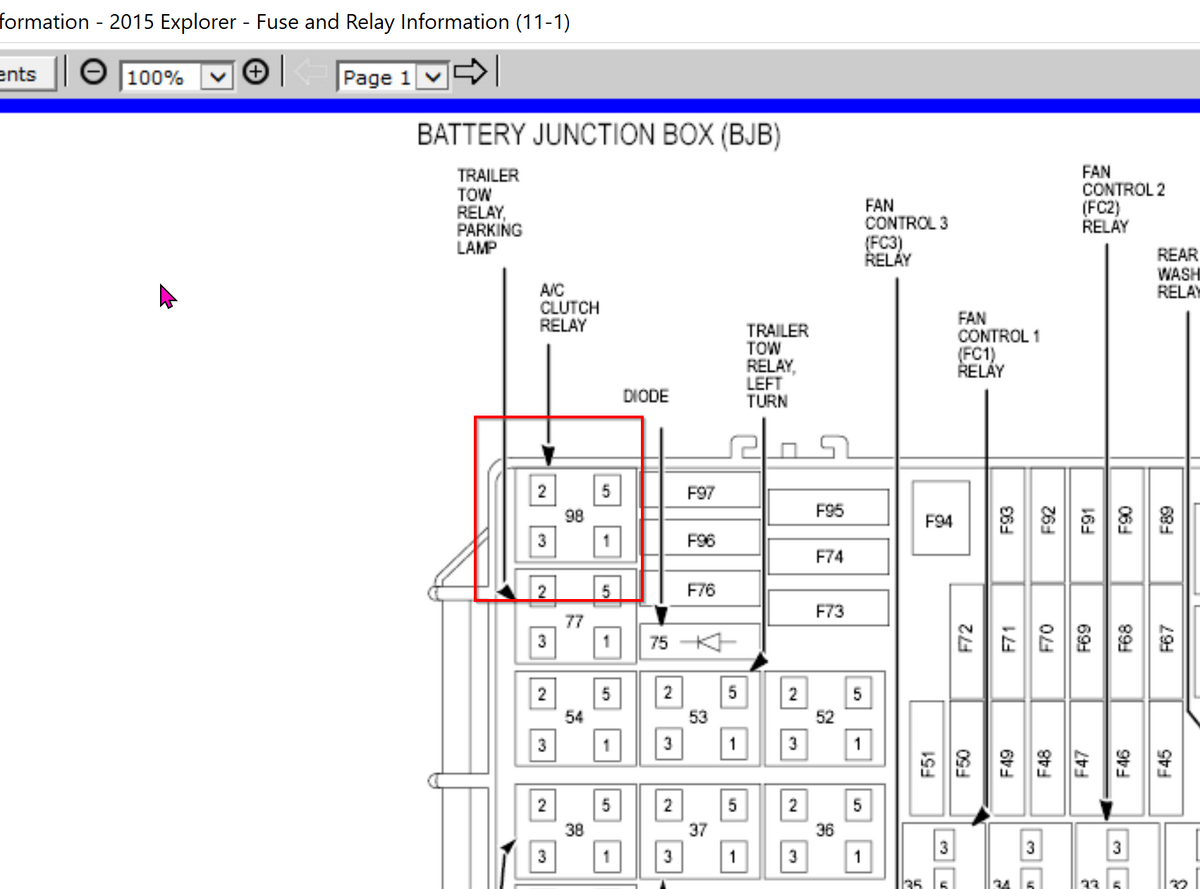The height and width of the screenshot is (889, 1200).
Task: Click the DIODE label
Action: [646, 397]
